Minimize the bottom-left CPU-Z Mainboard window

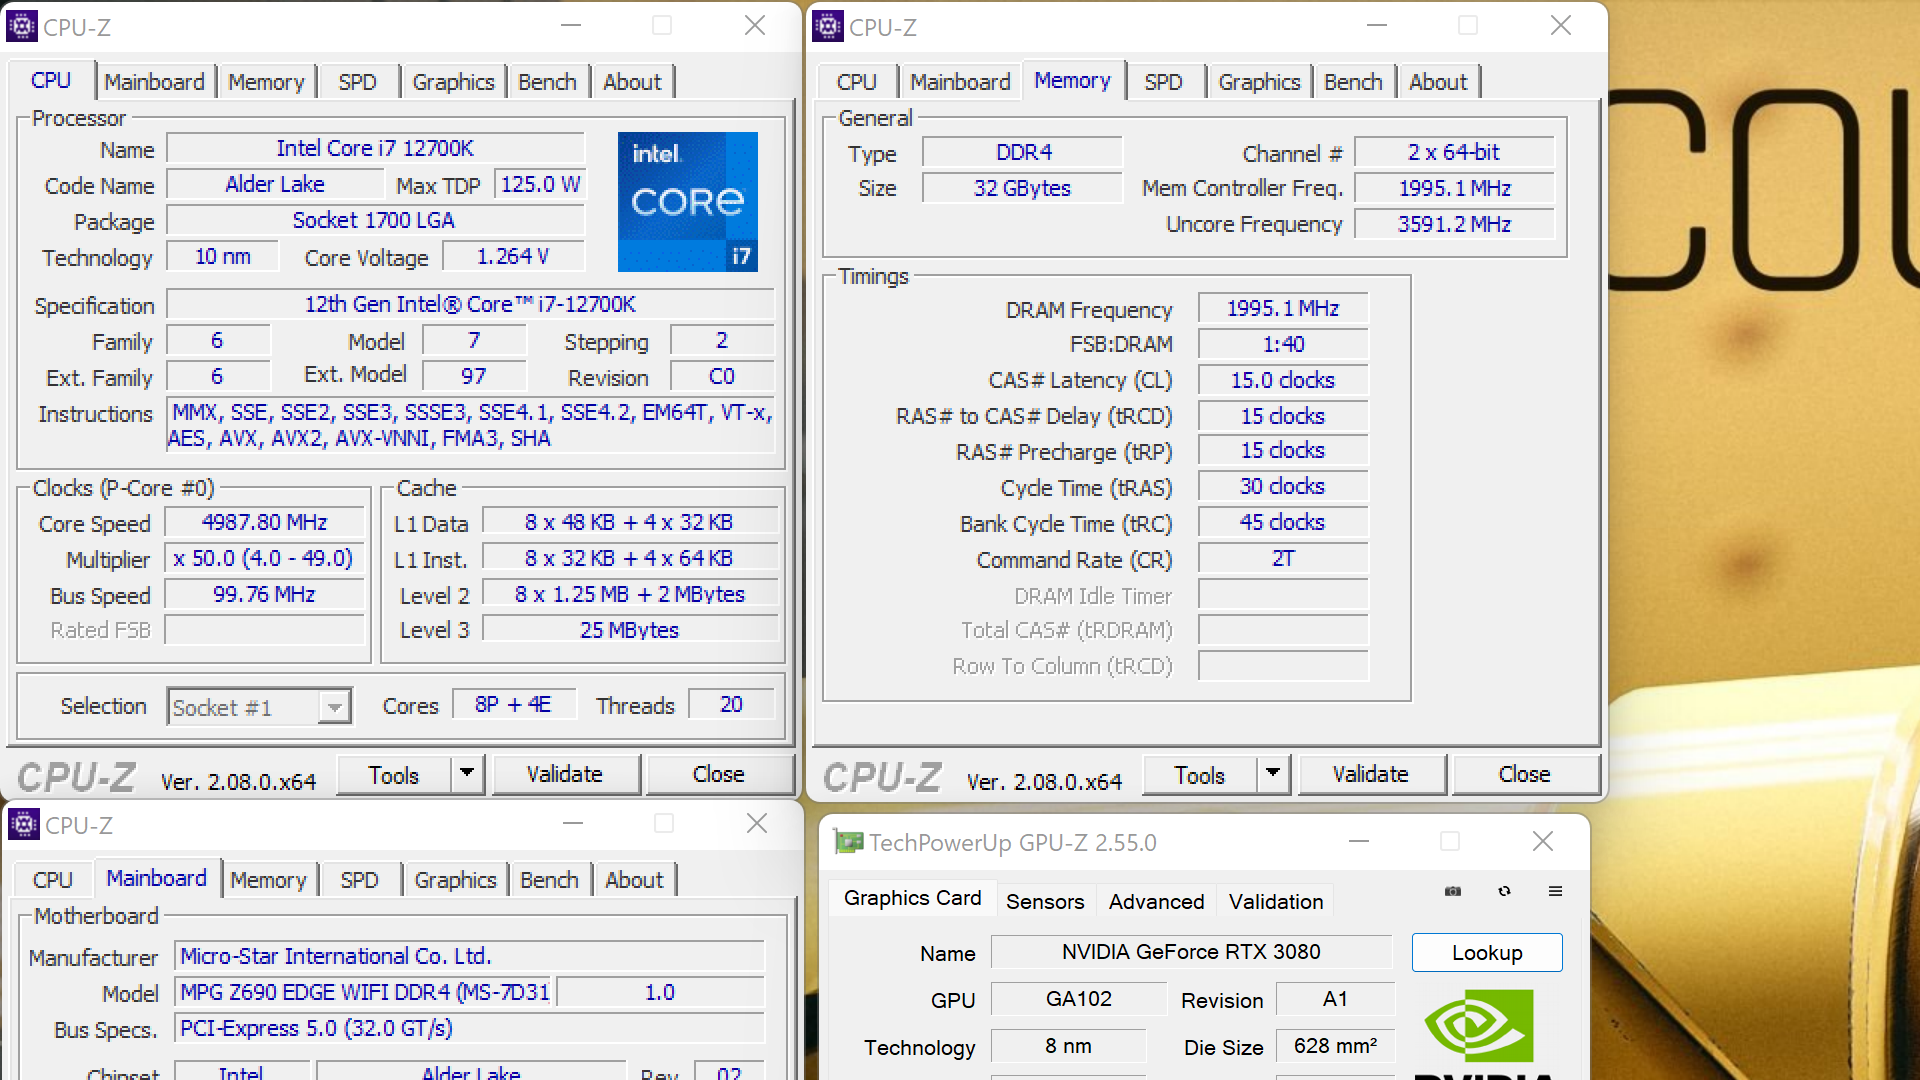coord(573,823)
